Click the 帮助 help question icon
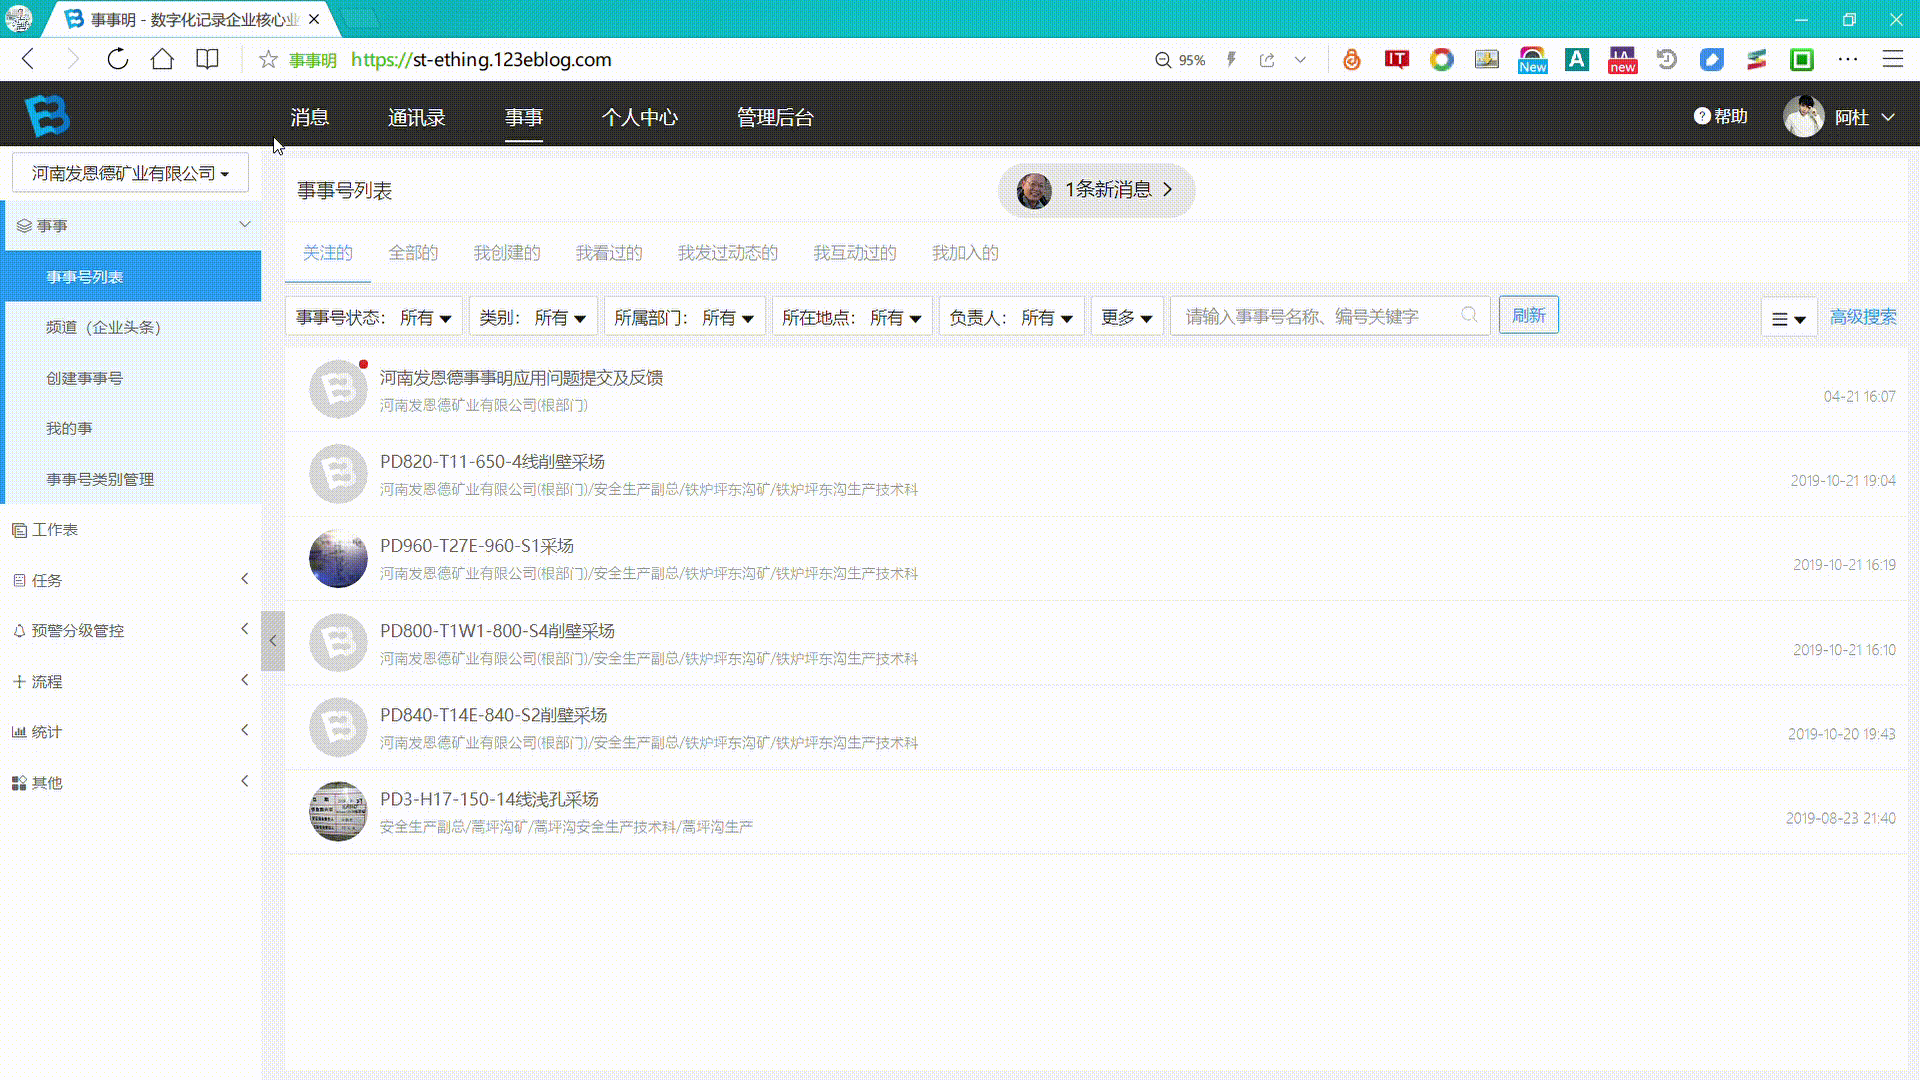The image size is (1920, 1080). click(x=1702, y=116)
